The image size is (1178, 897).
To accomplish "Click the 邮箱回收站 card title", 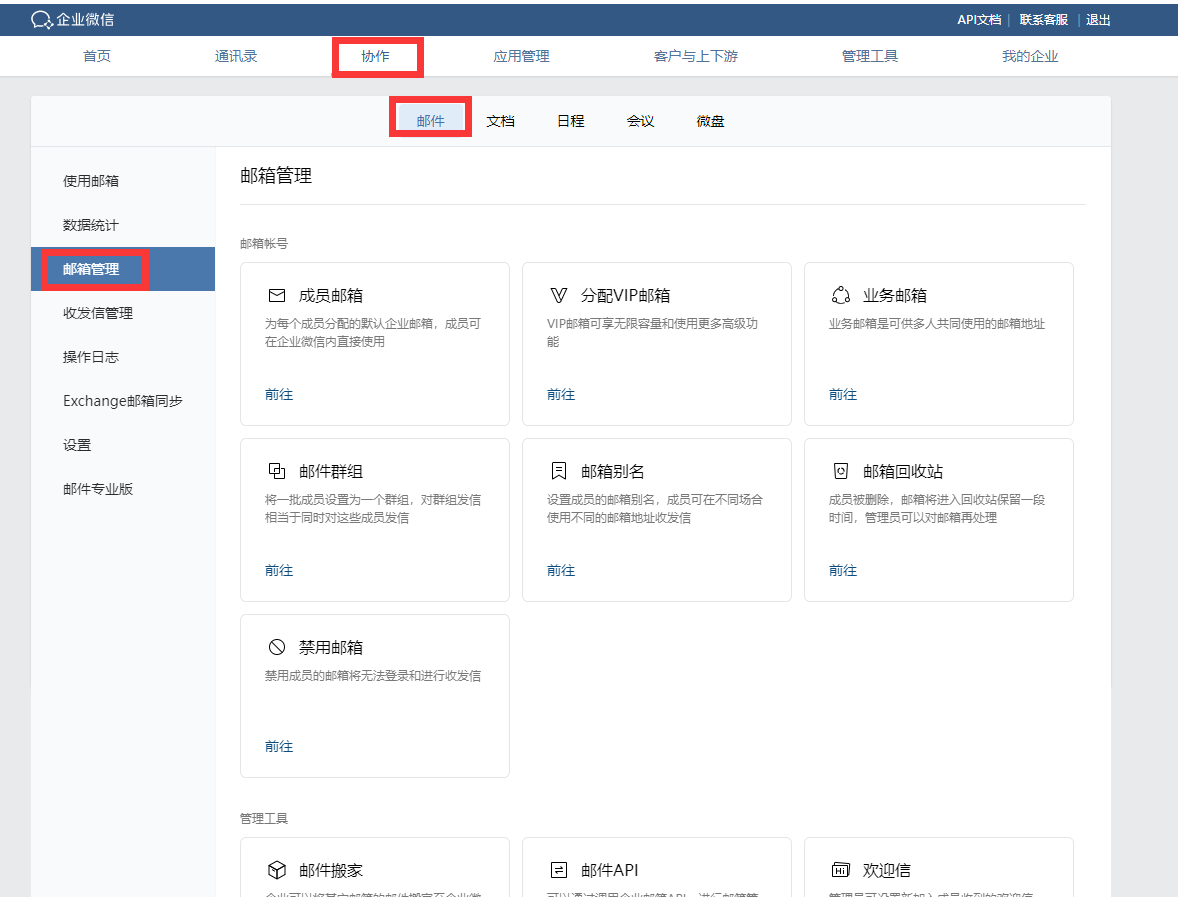I will click(x=902, y=471).
